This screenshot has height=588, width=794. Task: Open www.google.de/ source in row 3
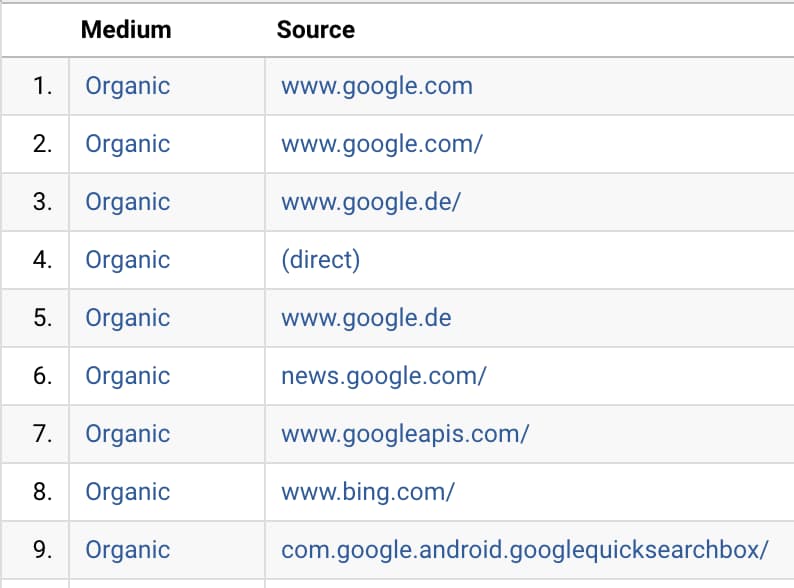click(371, 202)
